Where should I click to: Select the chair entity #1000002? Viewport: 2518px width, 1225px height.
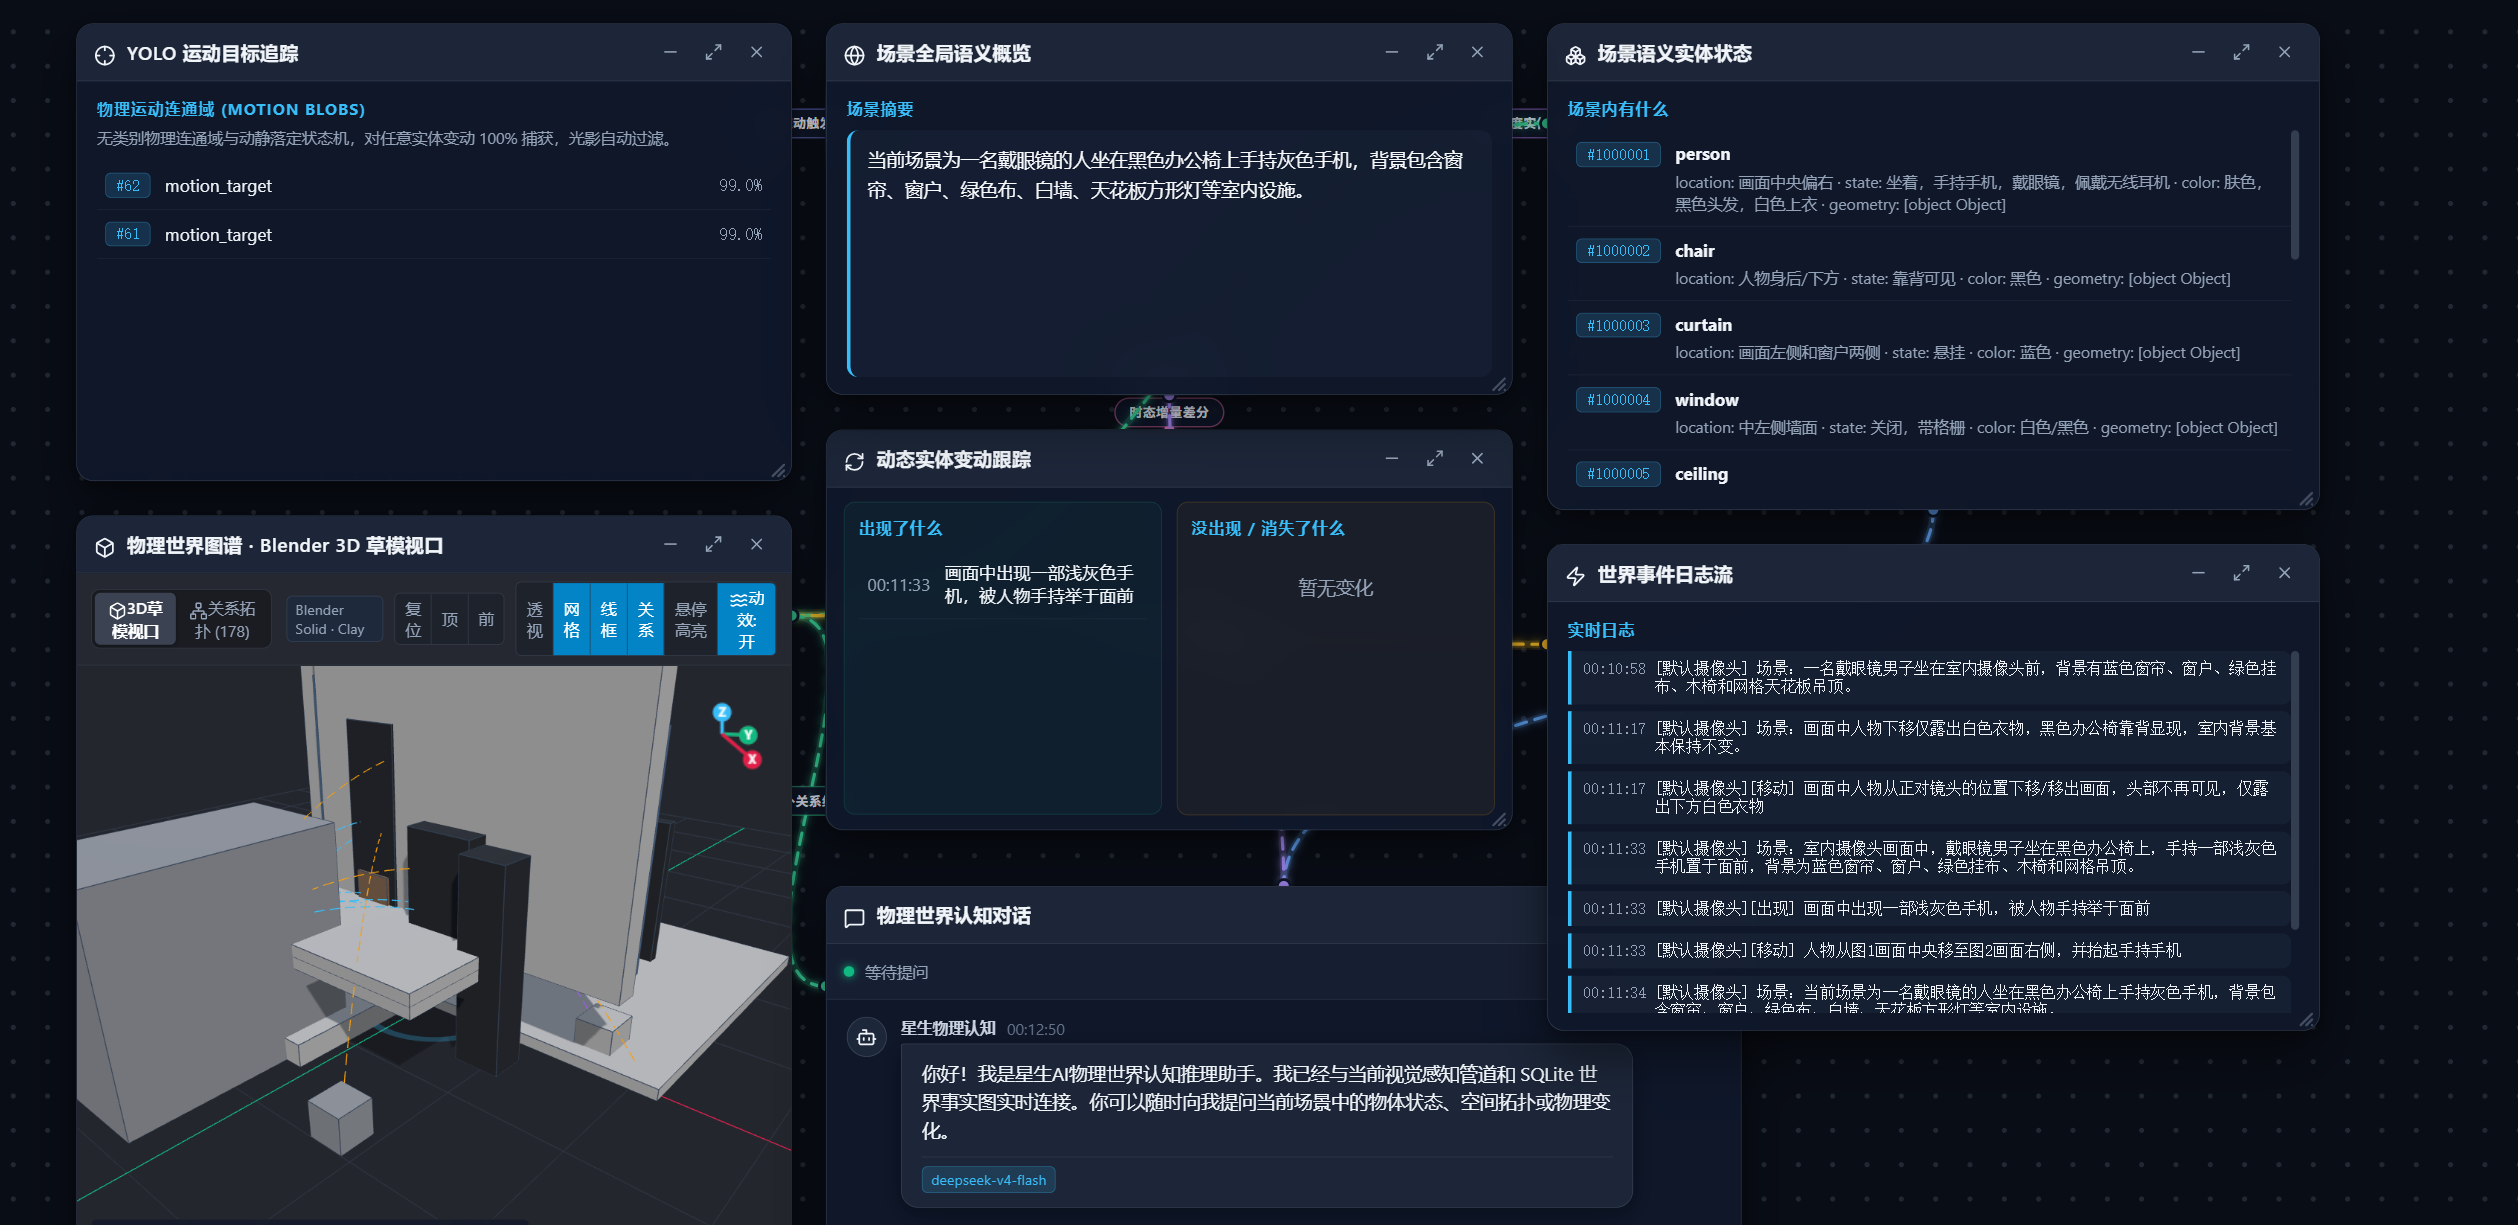1928,264
